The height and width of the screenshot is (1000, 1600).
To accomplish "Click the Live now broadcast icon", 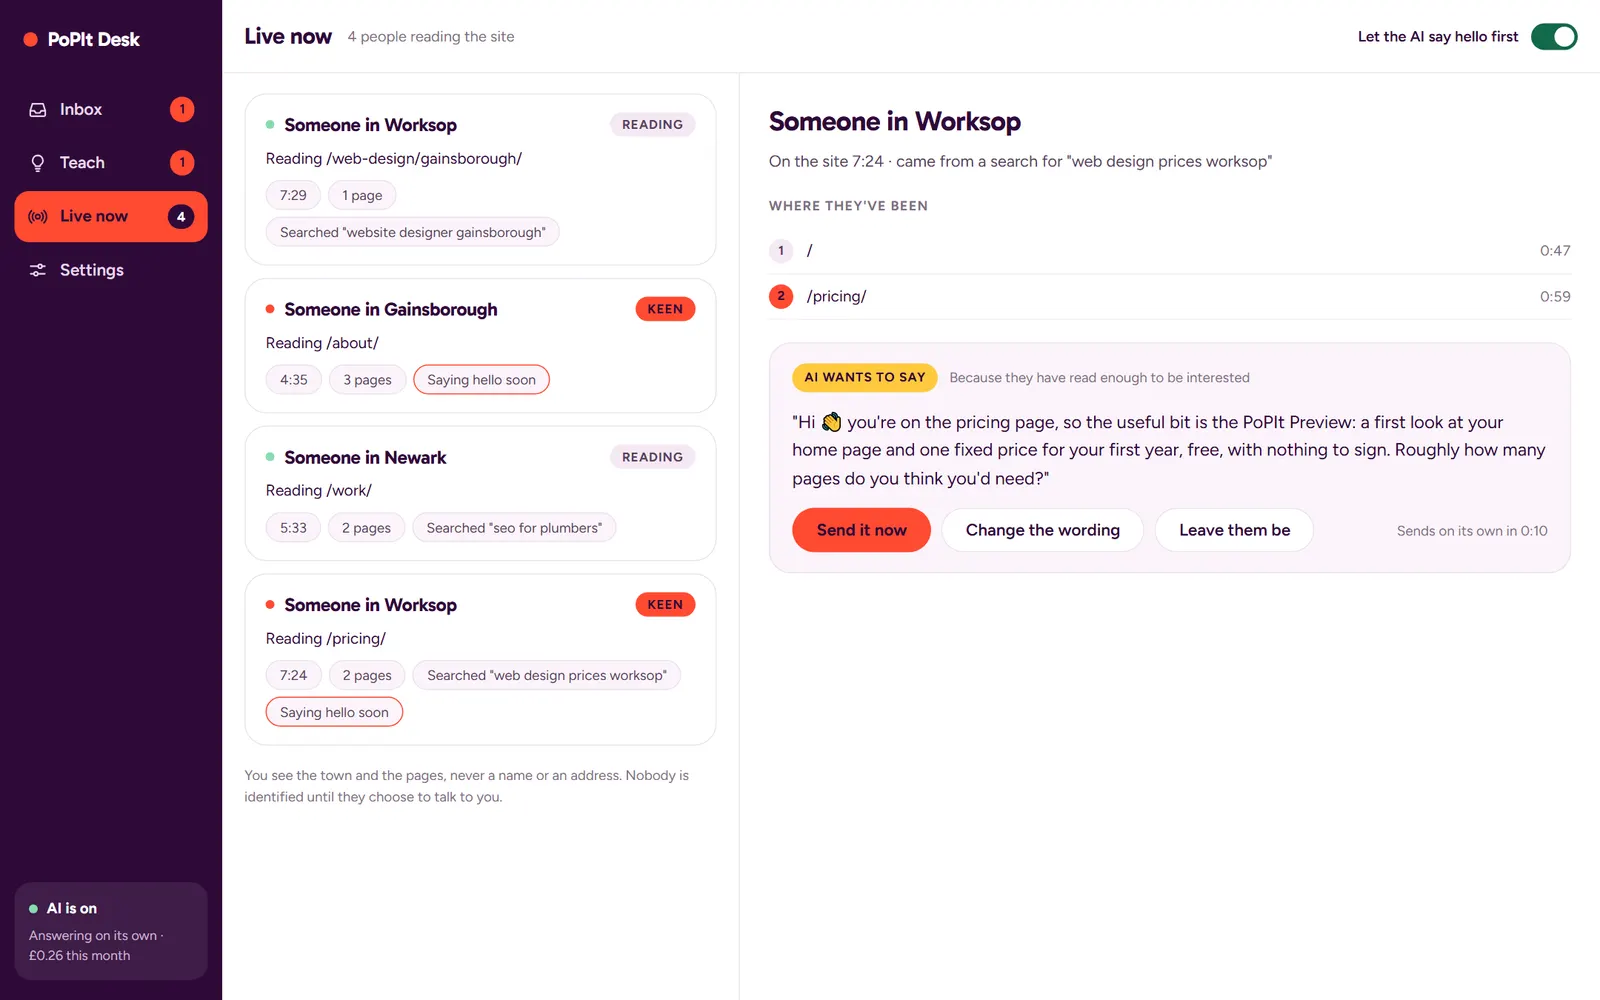I will (x=38, y=217).
